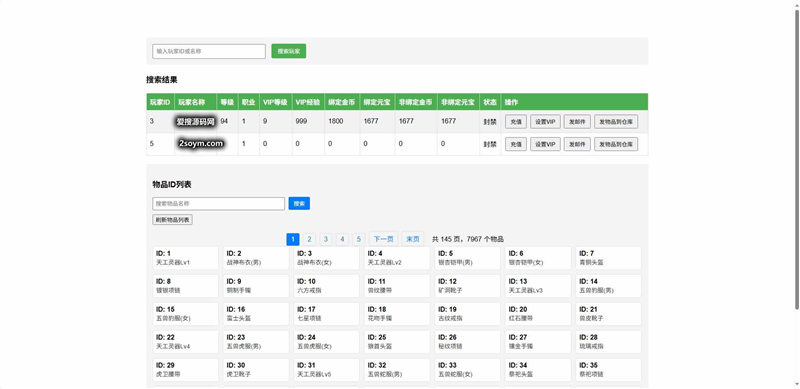Go to pagination page 5

point(359,239)
